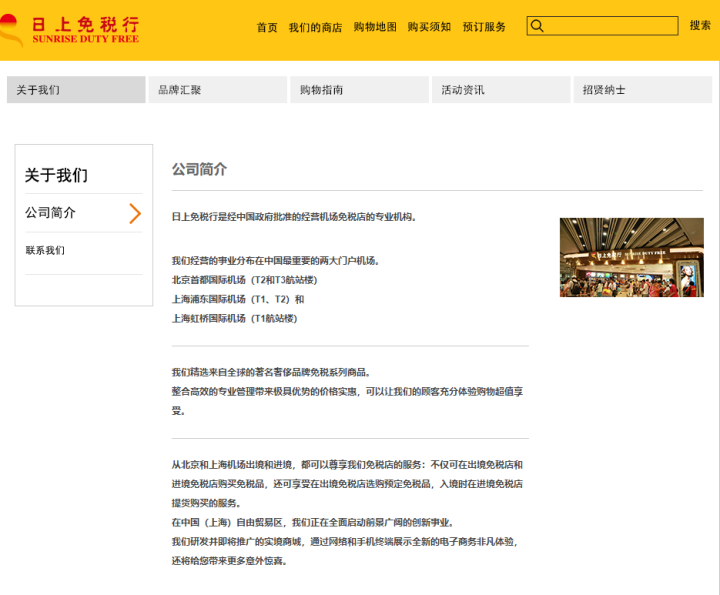This screenshot has height=595, width=720.
Task: Select 购买须知 in the top navigation
Action: (x=429, y=27)
